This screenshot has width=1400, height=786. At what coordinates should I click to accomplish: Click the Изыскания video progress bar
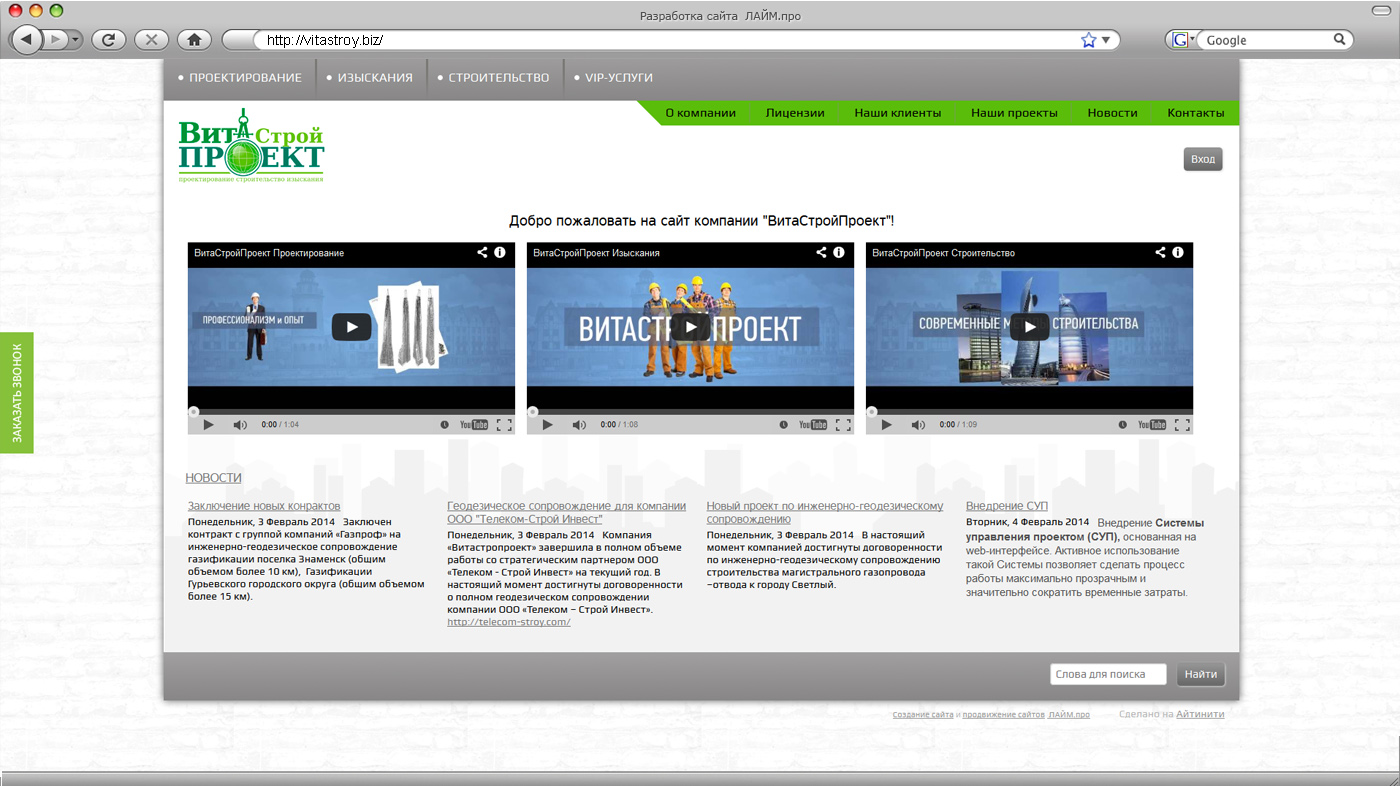690,411
